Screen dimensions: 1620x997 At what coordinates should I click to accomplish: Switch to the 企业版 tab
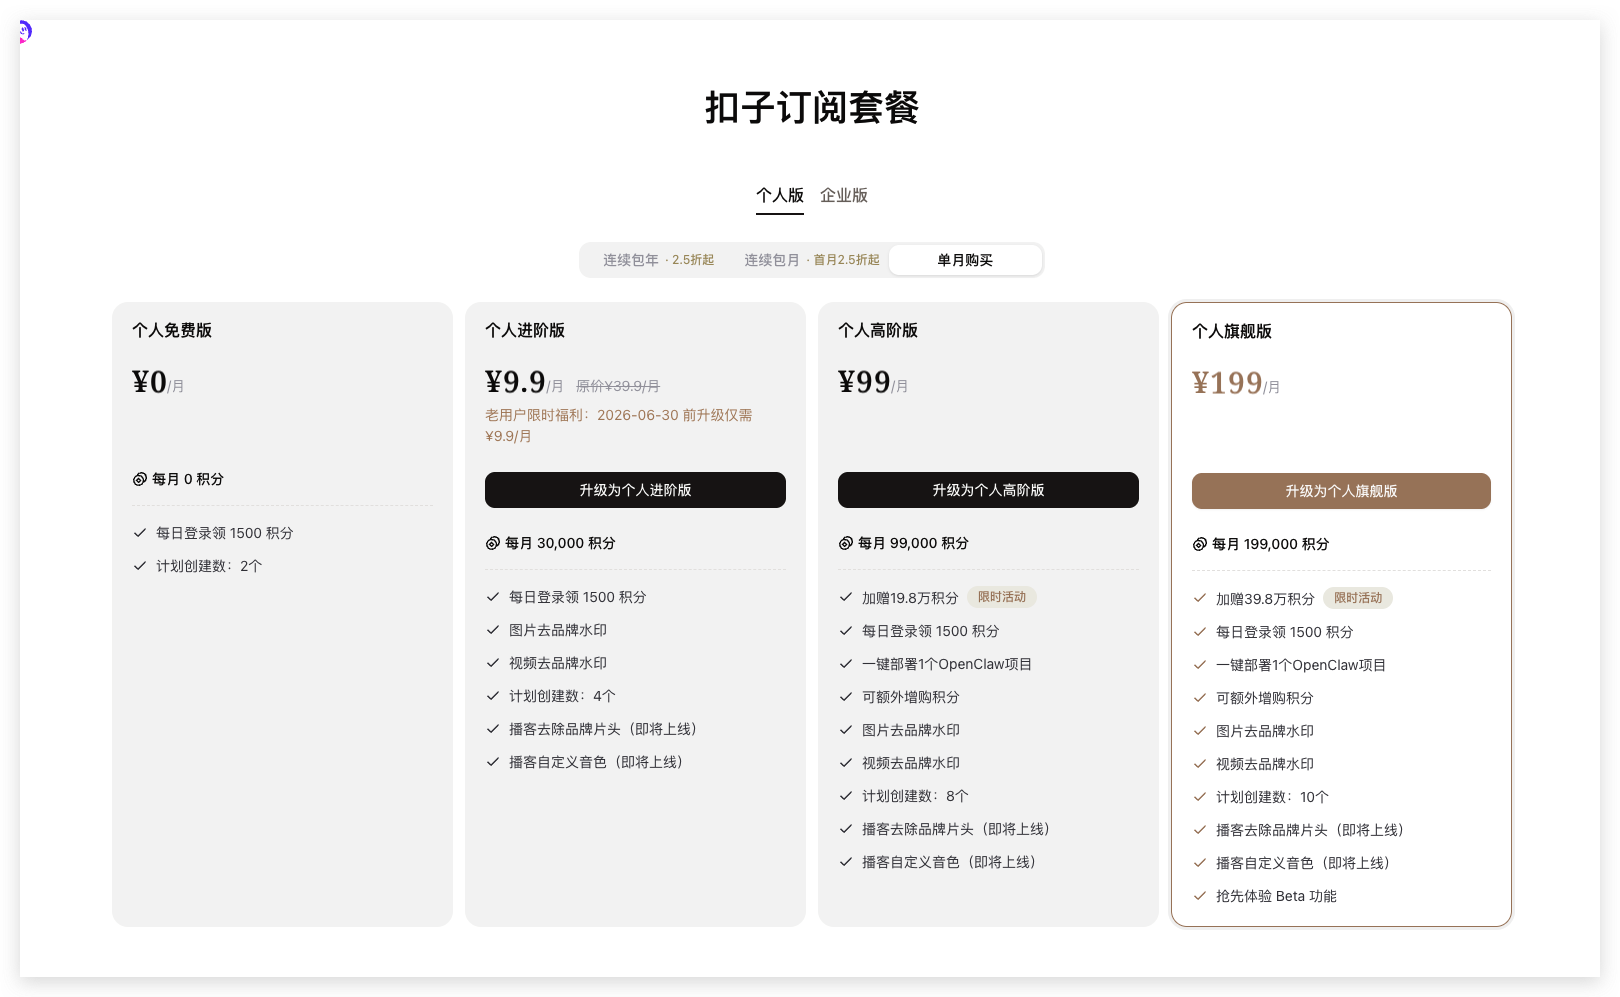click(x=844, y=195)
